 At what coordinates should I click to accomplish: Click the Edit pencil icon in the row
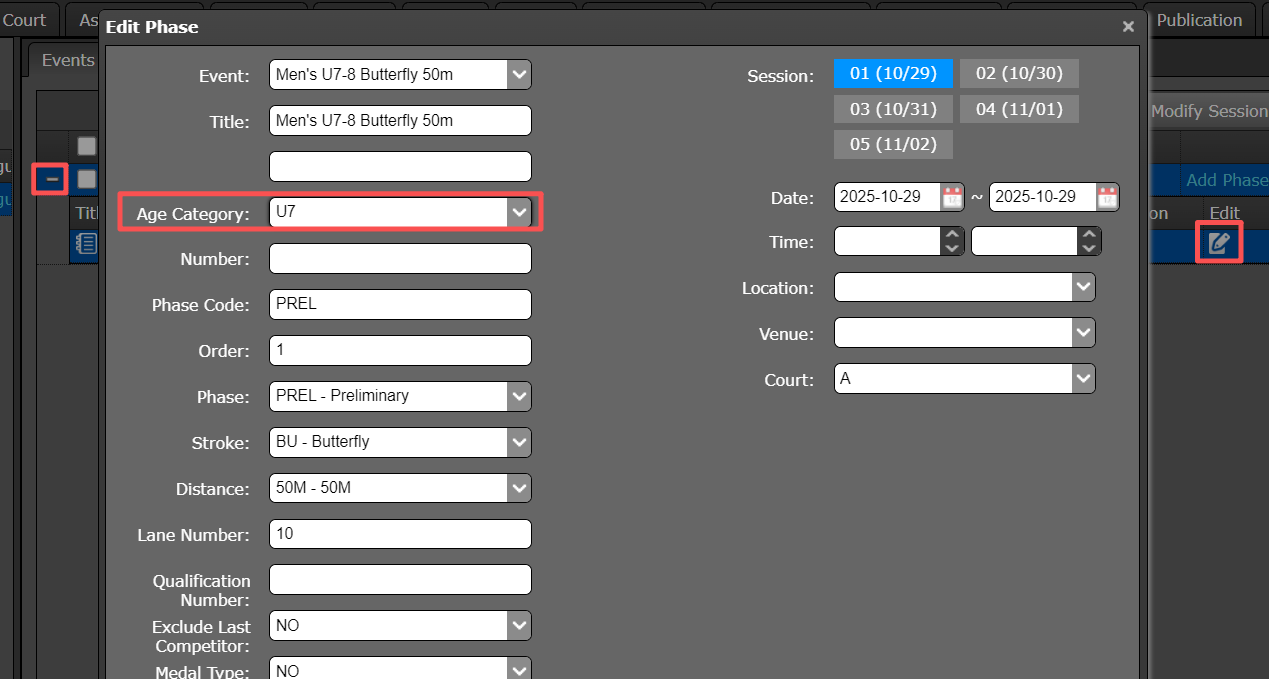pyautogui.click(x=1218, y=243)
